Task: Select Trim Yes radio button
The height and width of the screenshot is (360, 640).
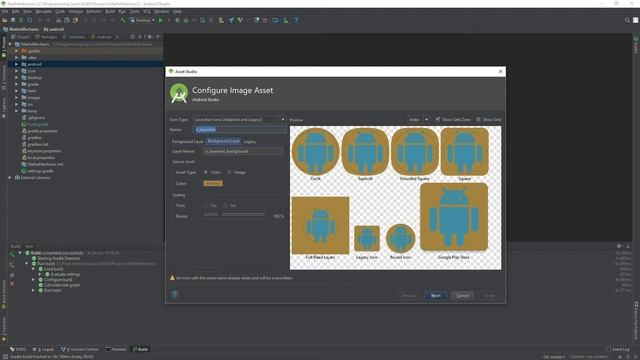Action: click(x=206, y=205)
